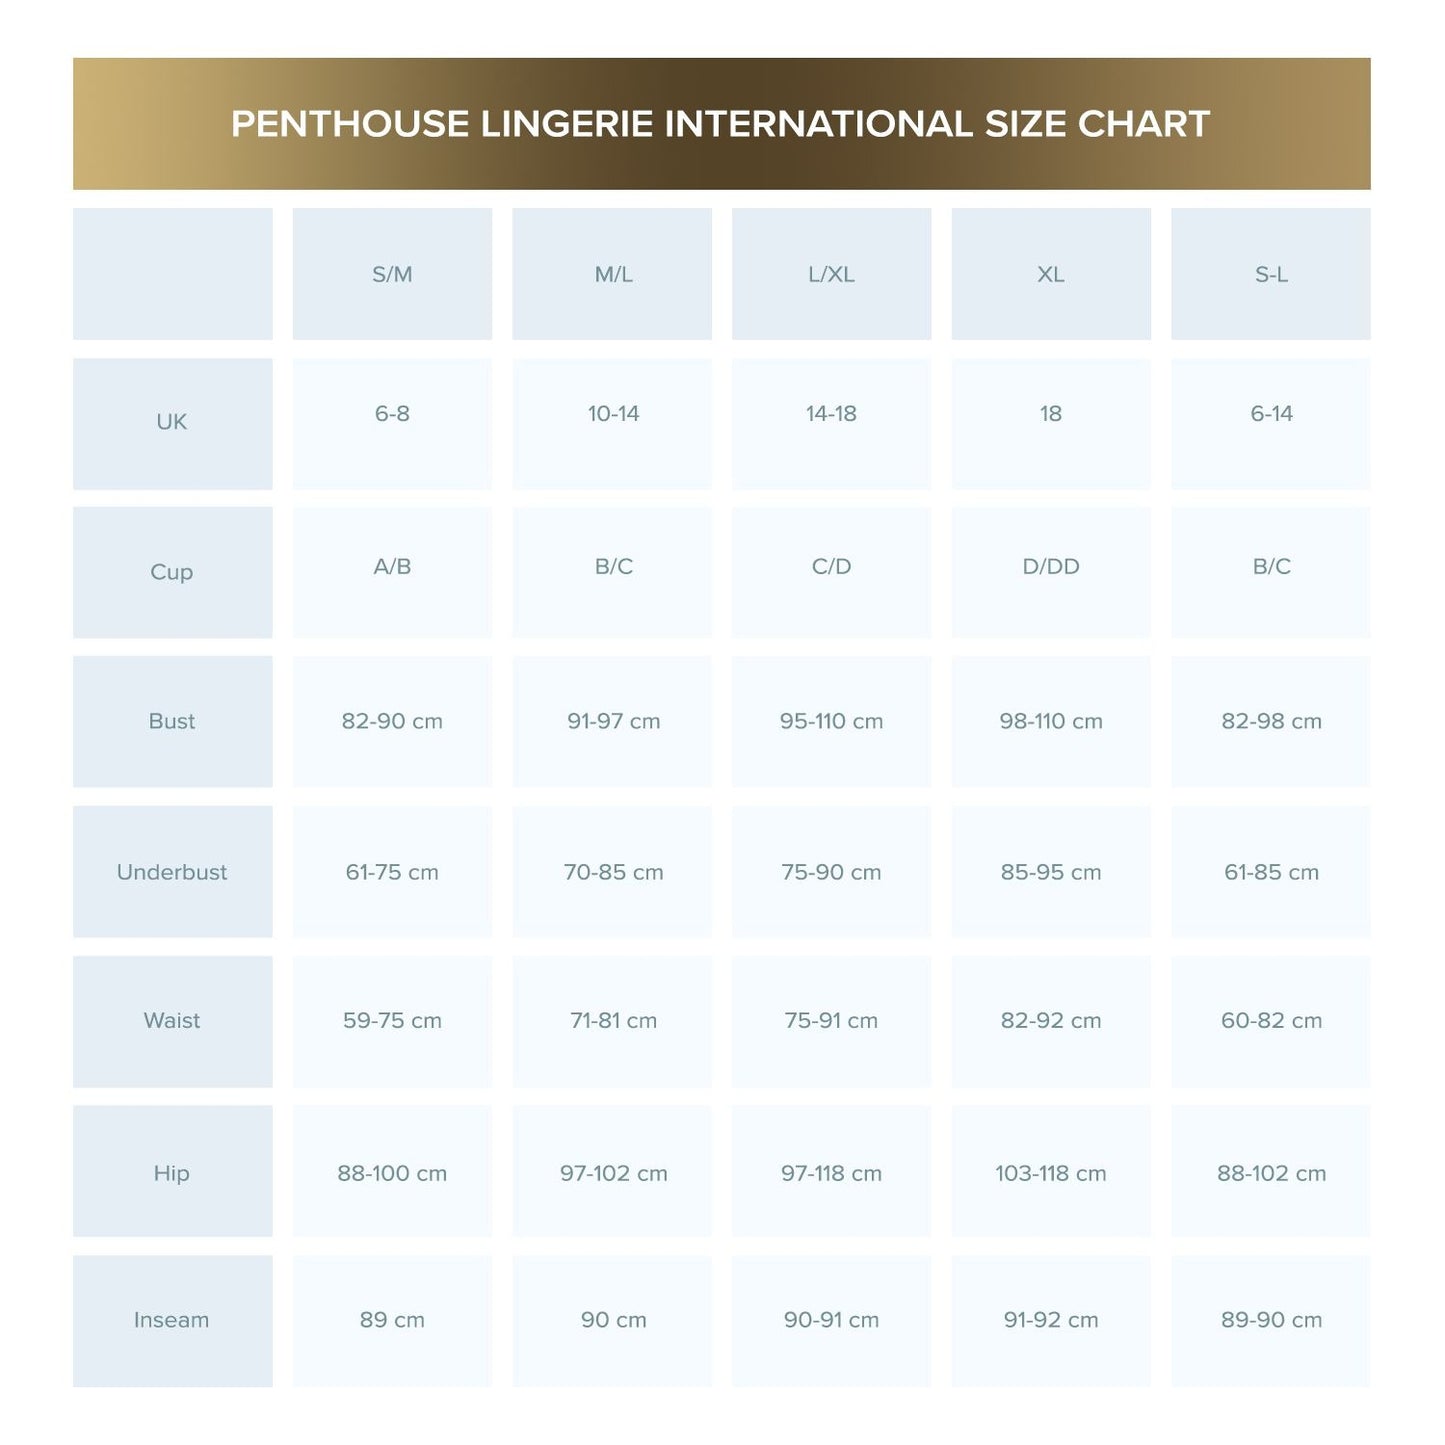Select the M/L size column header

[x=612, y=274]
